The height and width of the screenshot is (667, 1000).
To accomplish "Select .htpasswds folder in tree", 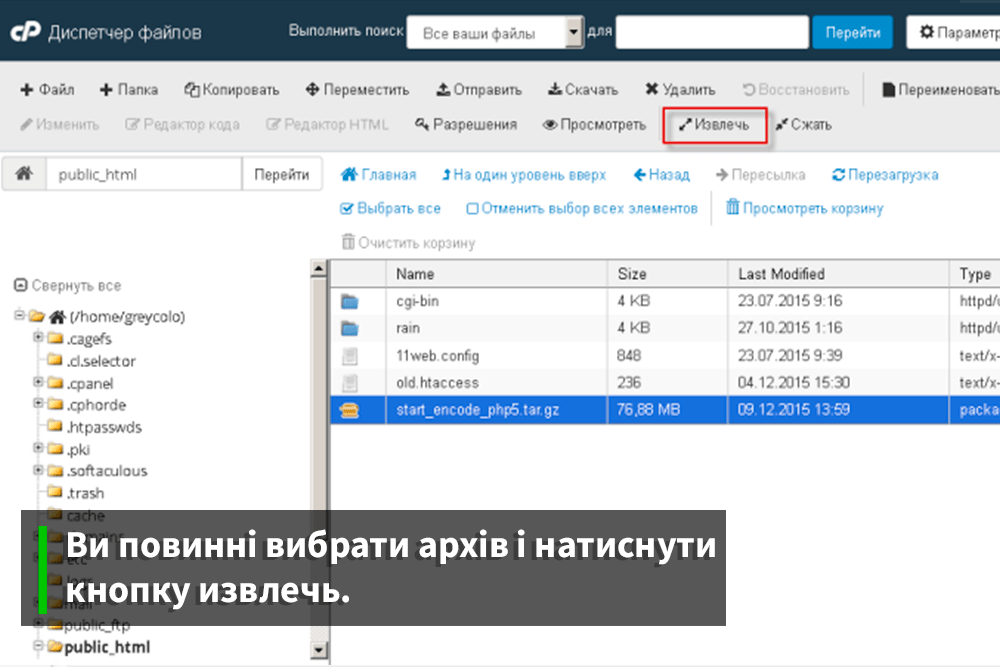I will pos(104,427).
